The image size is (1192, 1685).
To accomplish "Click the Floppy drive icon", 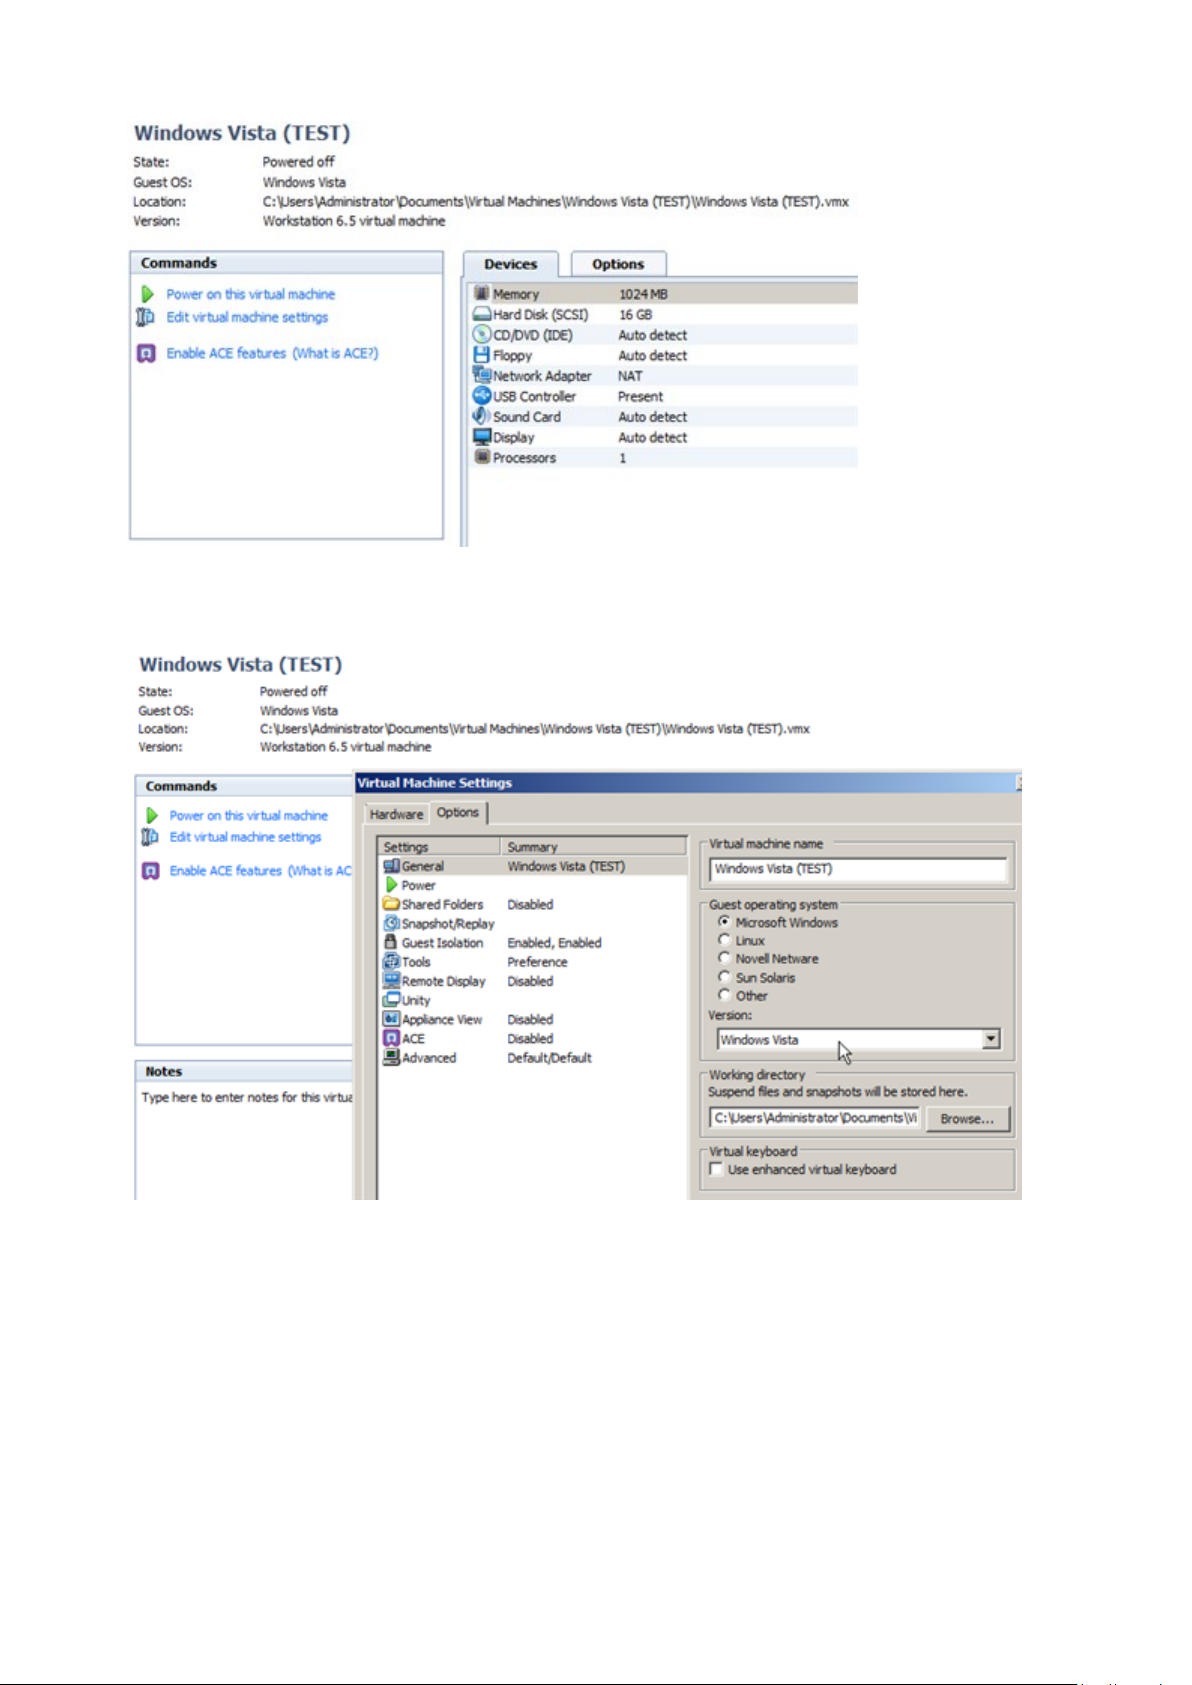I will 482,355.
